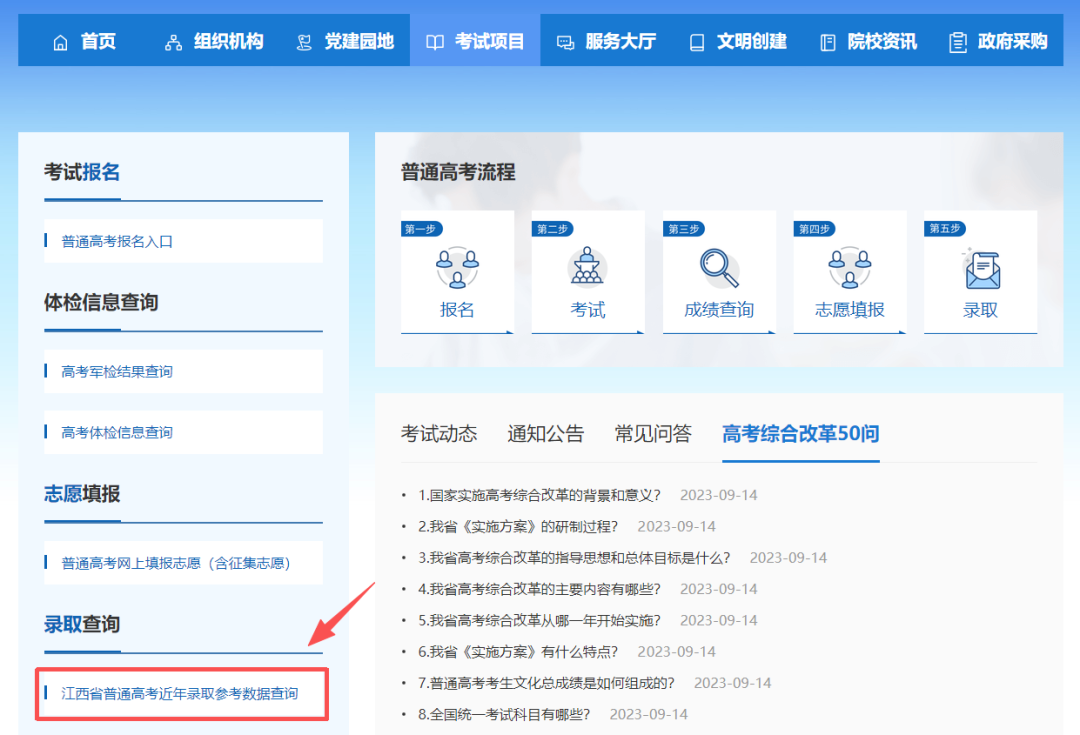Click the 志愿填报 step people icon
This screenshot has width=1080, height=735.
pyautogui.click(x=849, y=268)
